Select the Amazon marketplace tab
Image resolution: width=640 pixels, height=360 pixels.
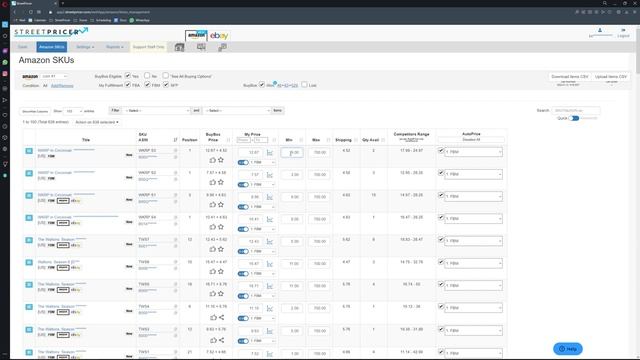coord(196,36)
